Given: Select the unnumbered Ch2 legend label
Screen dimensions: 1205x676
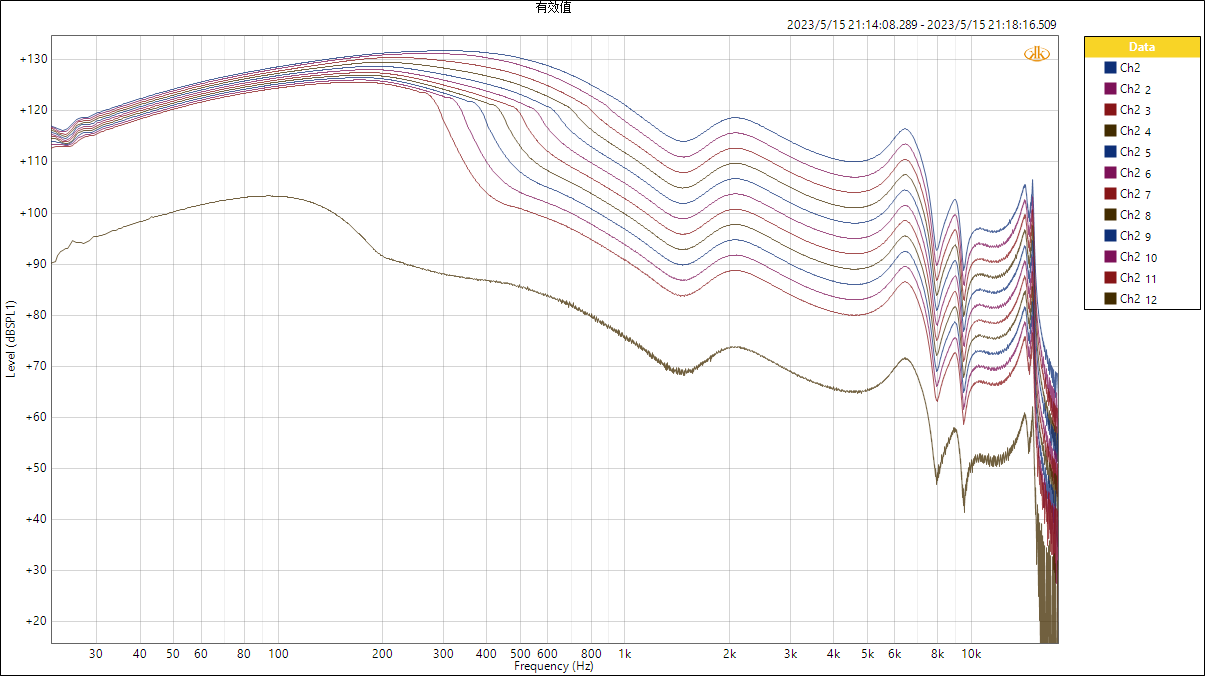Looking at the screenshot, I should [x=1130, y=68].
